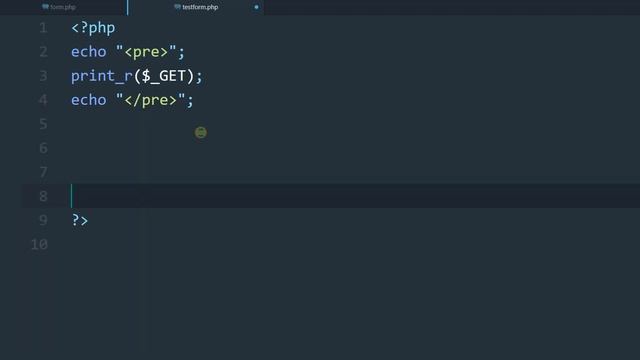Click line number 7 in the gutter
Screen dimensions: 640x360
43,172
